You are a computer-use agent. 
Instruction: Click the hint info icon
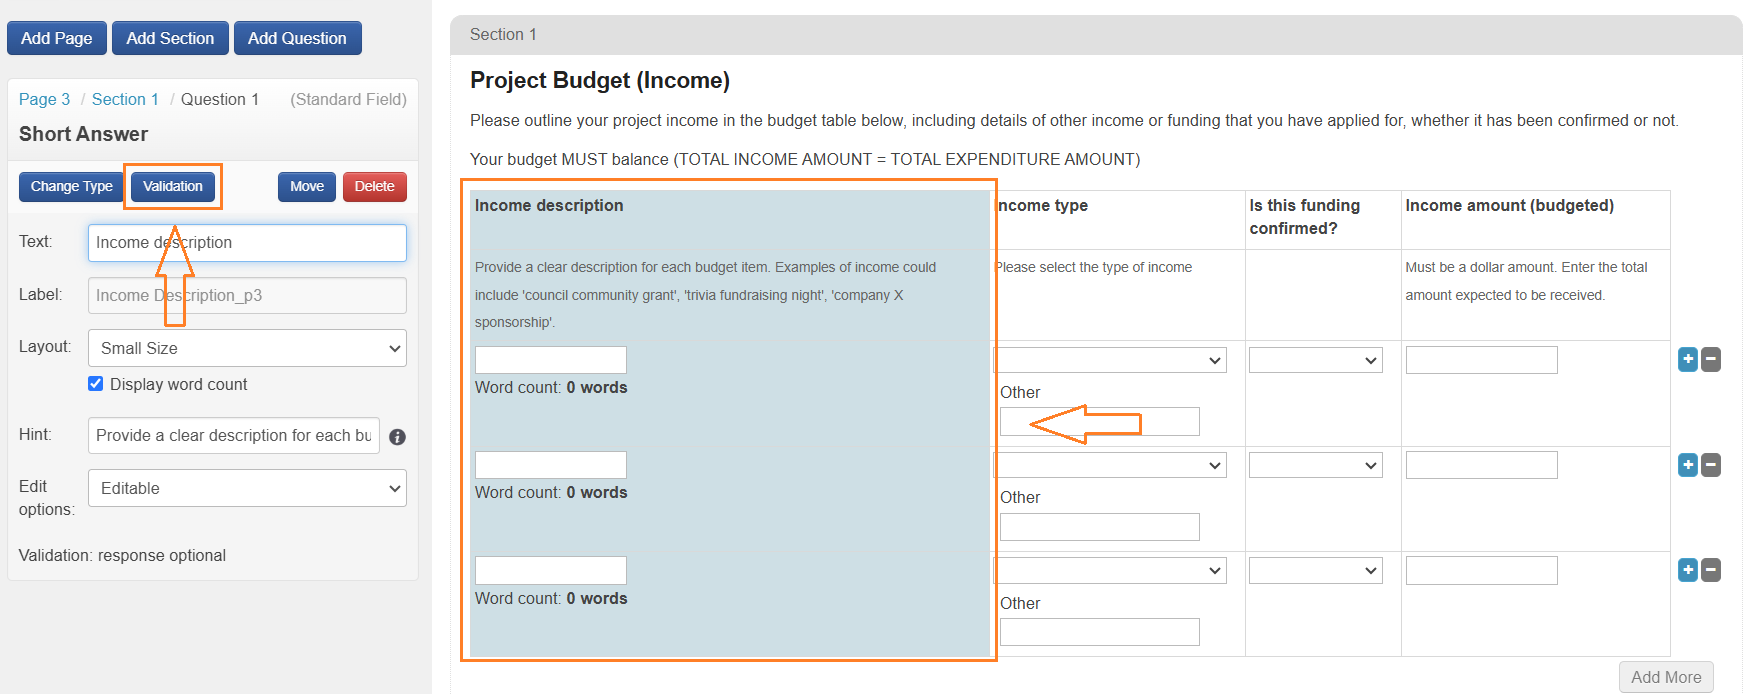pos(397,437)
